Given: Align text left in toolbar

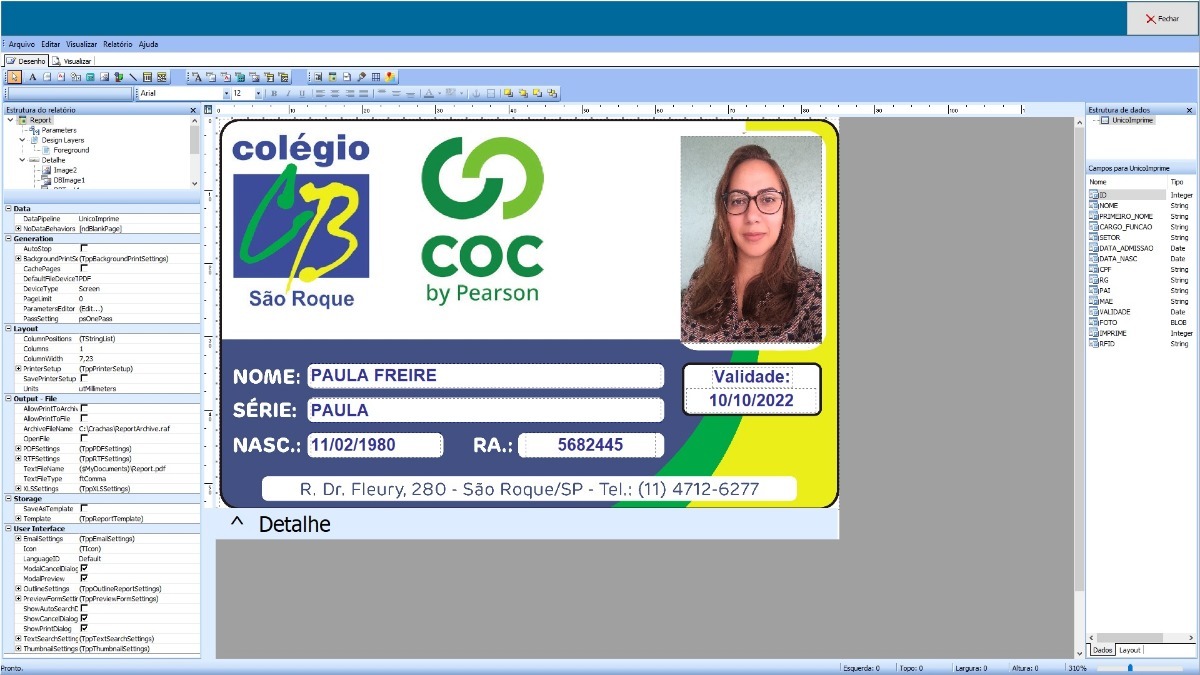Looking at the screenshot, I should (x=319, y=93).
